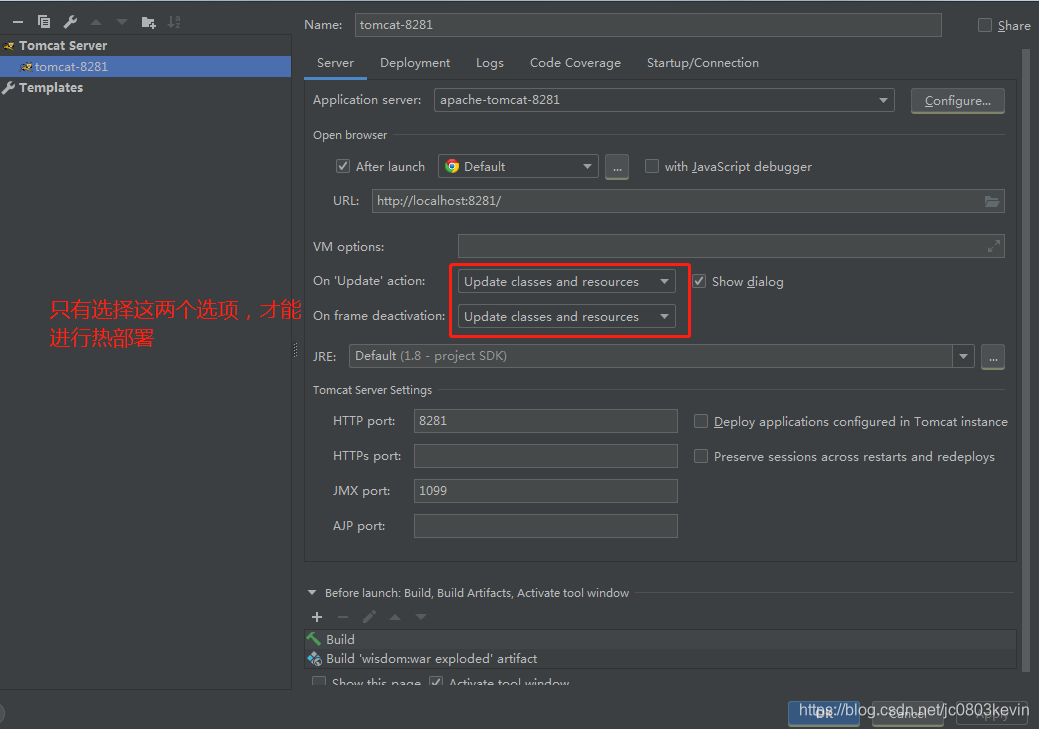Select tomcat-8281 configuration

pos(145,67)
